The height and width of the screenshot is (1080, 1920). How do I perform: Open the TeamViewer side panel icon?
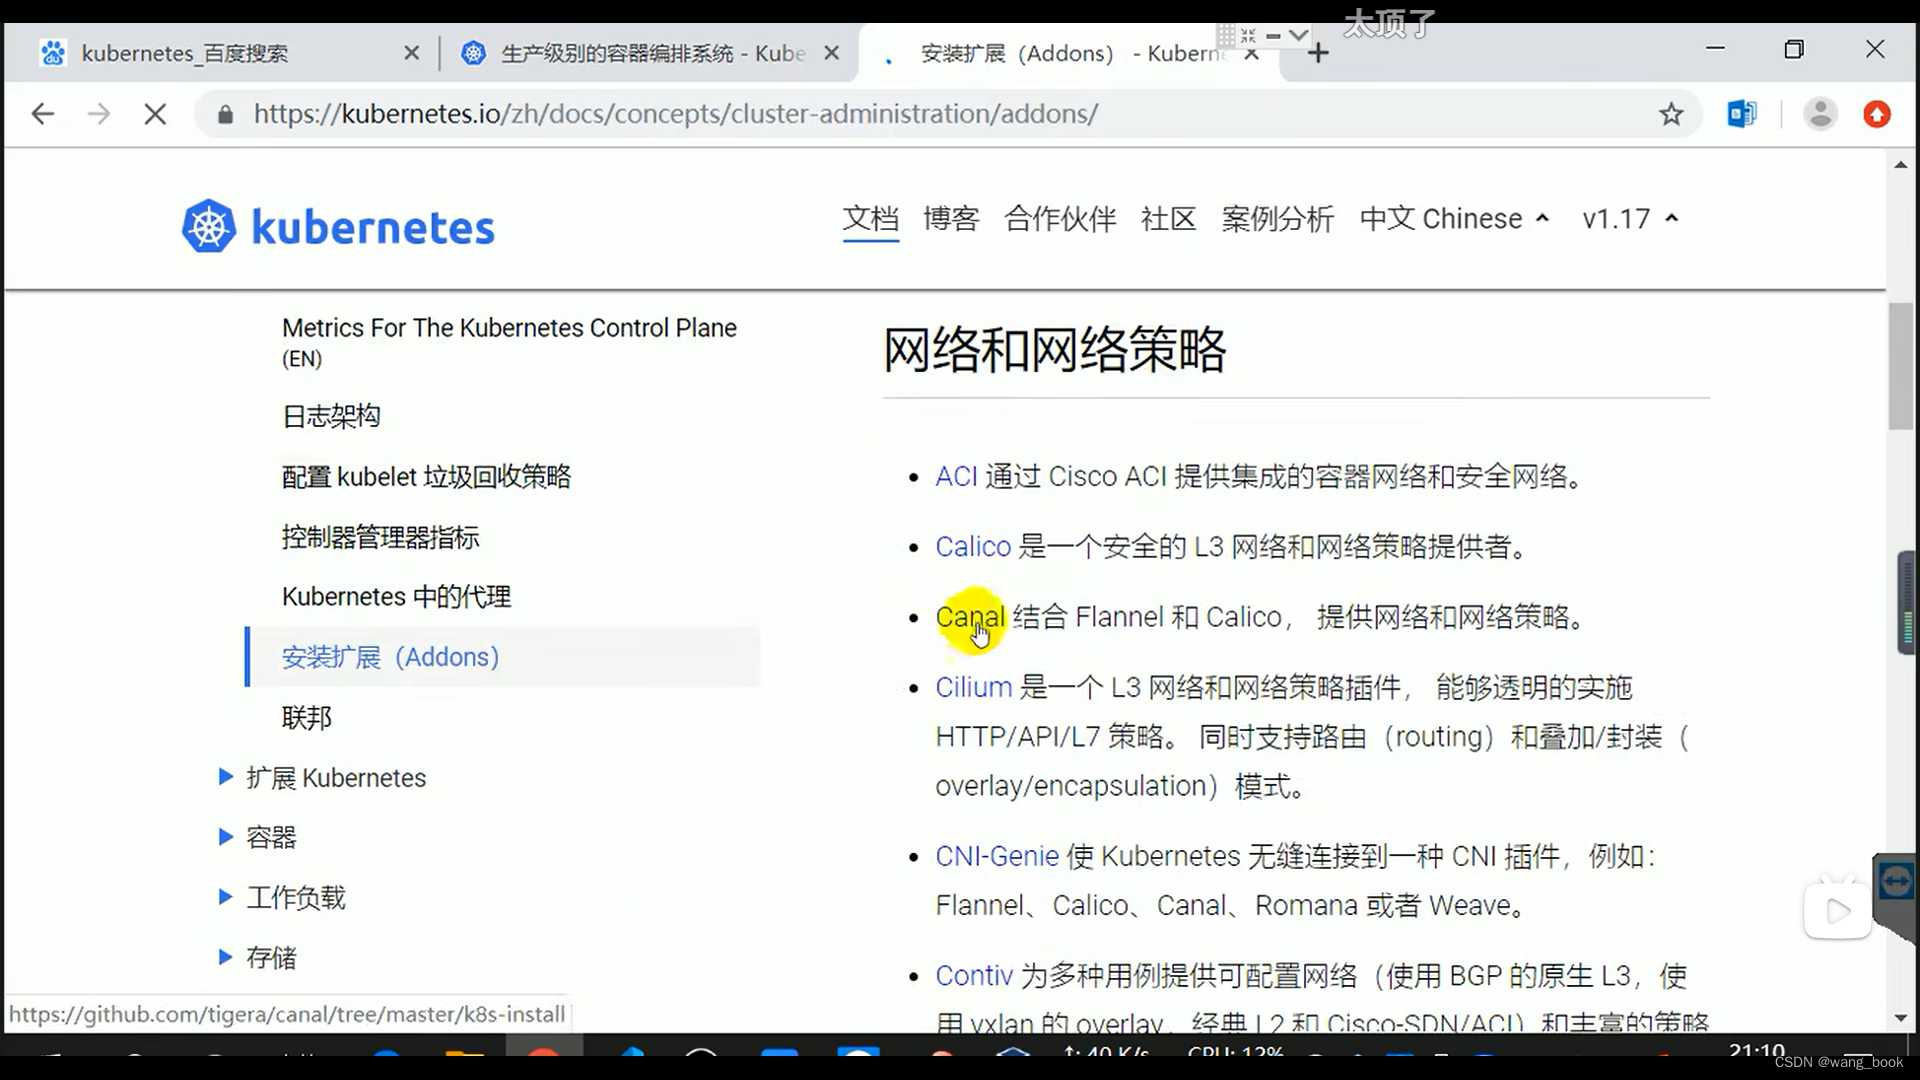(1896, 881)
